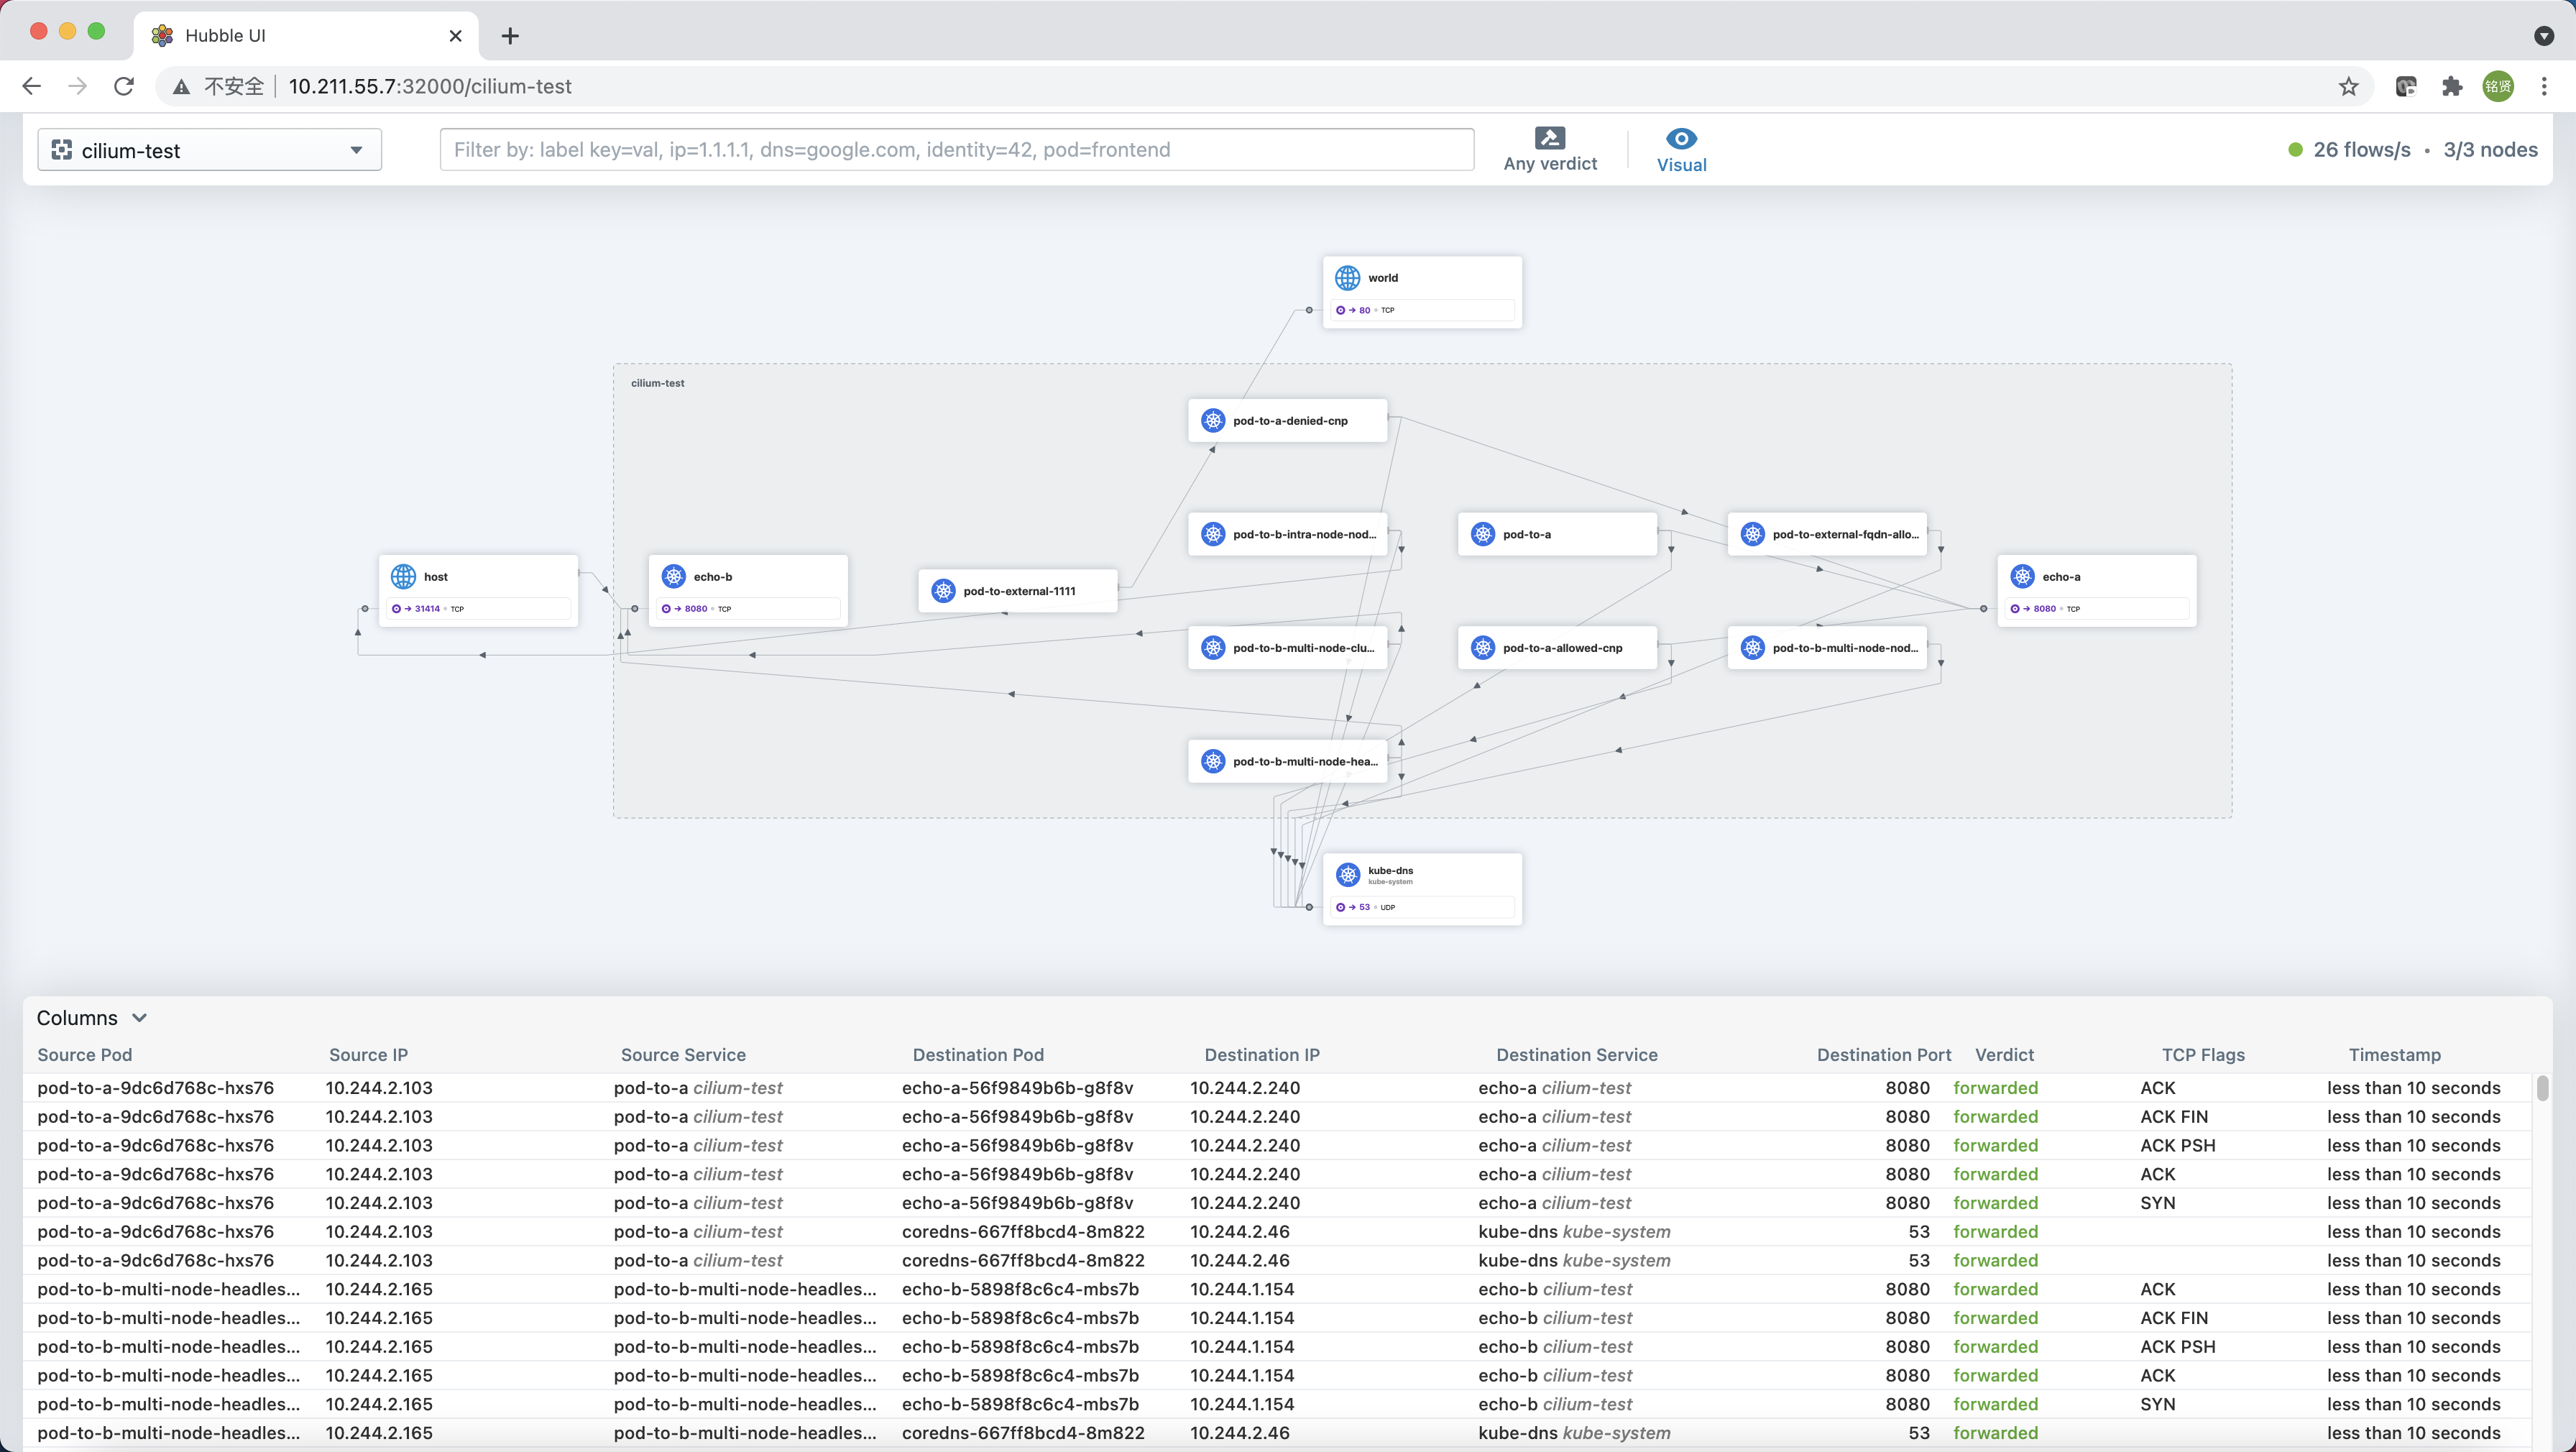Select the pod-to-a-denied-cnp node icon
2576x1452 pixels.
pos(1213,420)
